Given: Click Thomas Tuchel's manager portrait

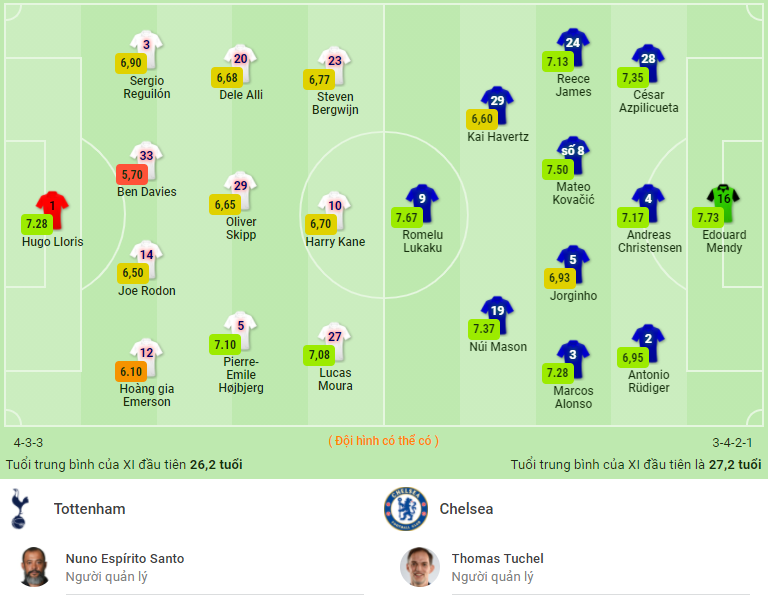Looking at the screenshot, I should 420,567.
